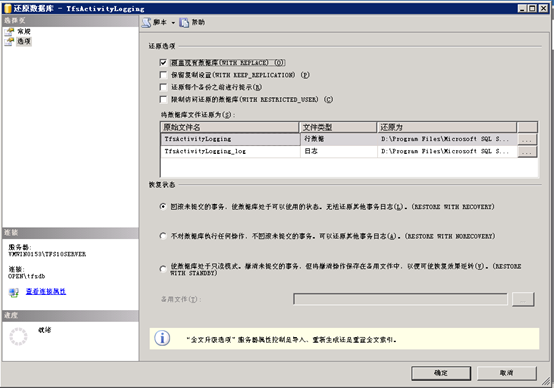Maximize the restore database dialog
554x388 pixels.
point(532,8)
